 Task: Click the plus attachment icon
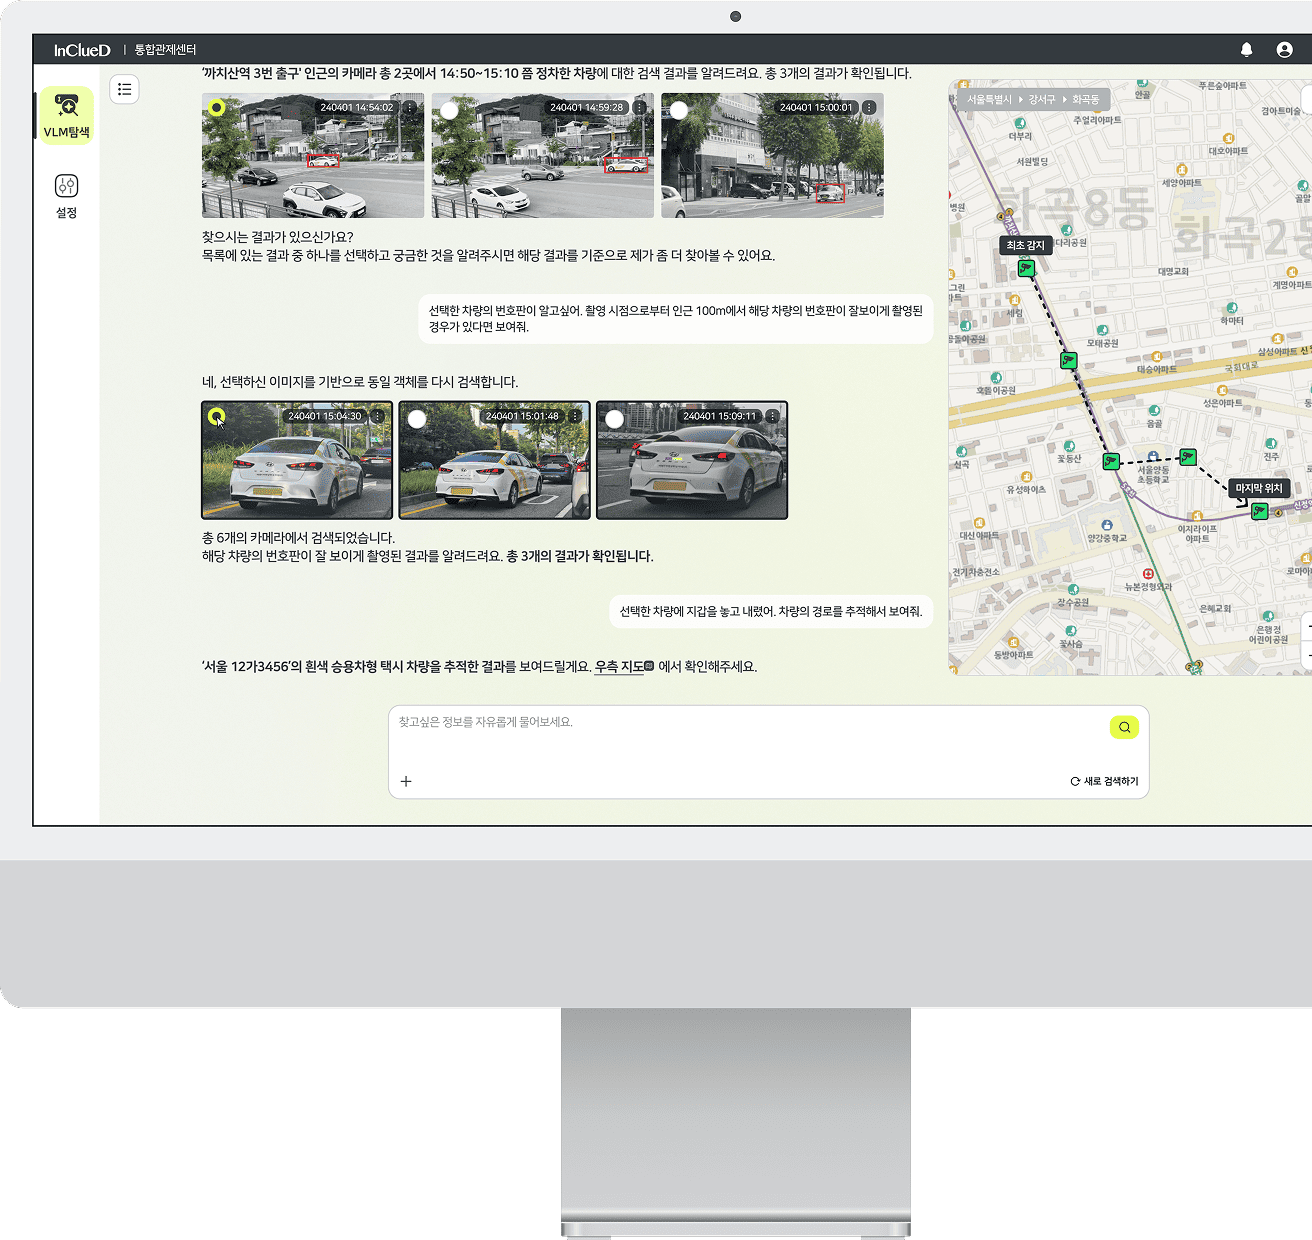click(x=406, y=781)
